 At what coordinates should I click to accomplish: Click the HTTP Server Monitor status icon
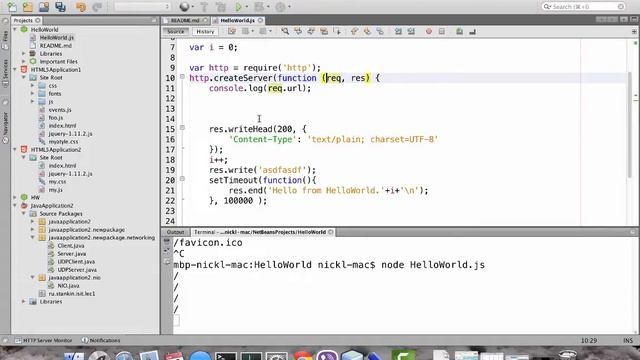[18, 340]
